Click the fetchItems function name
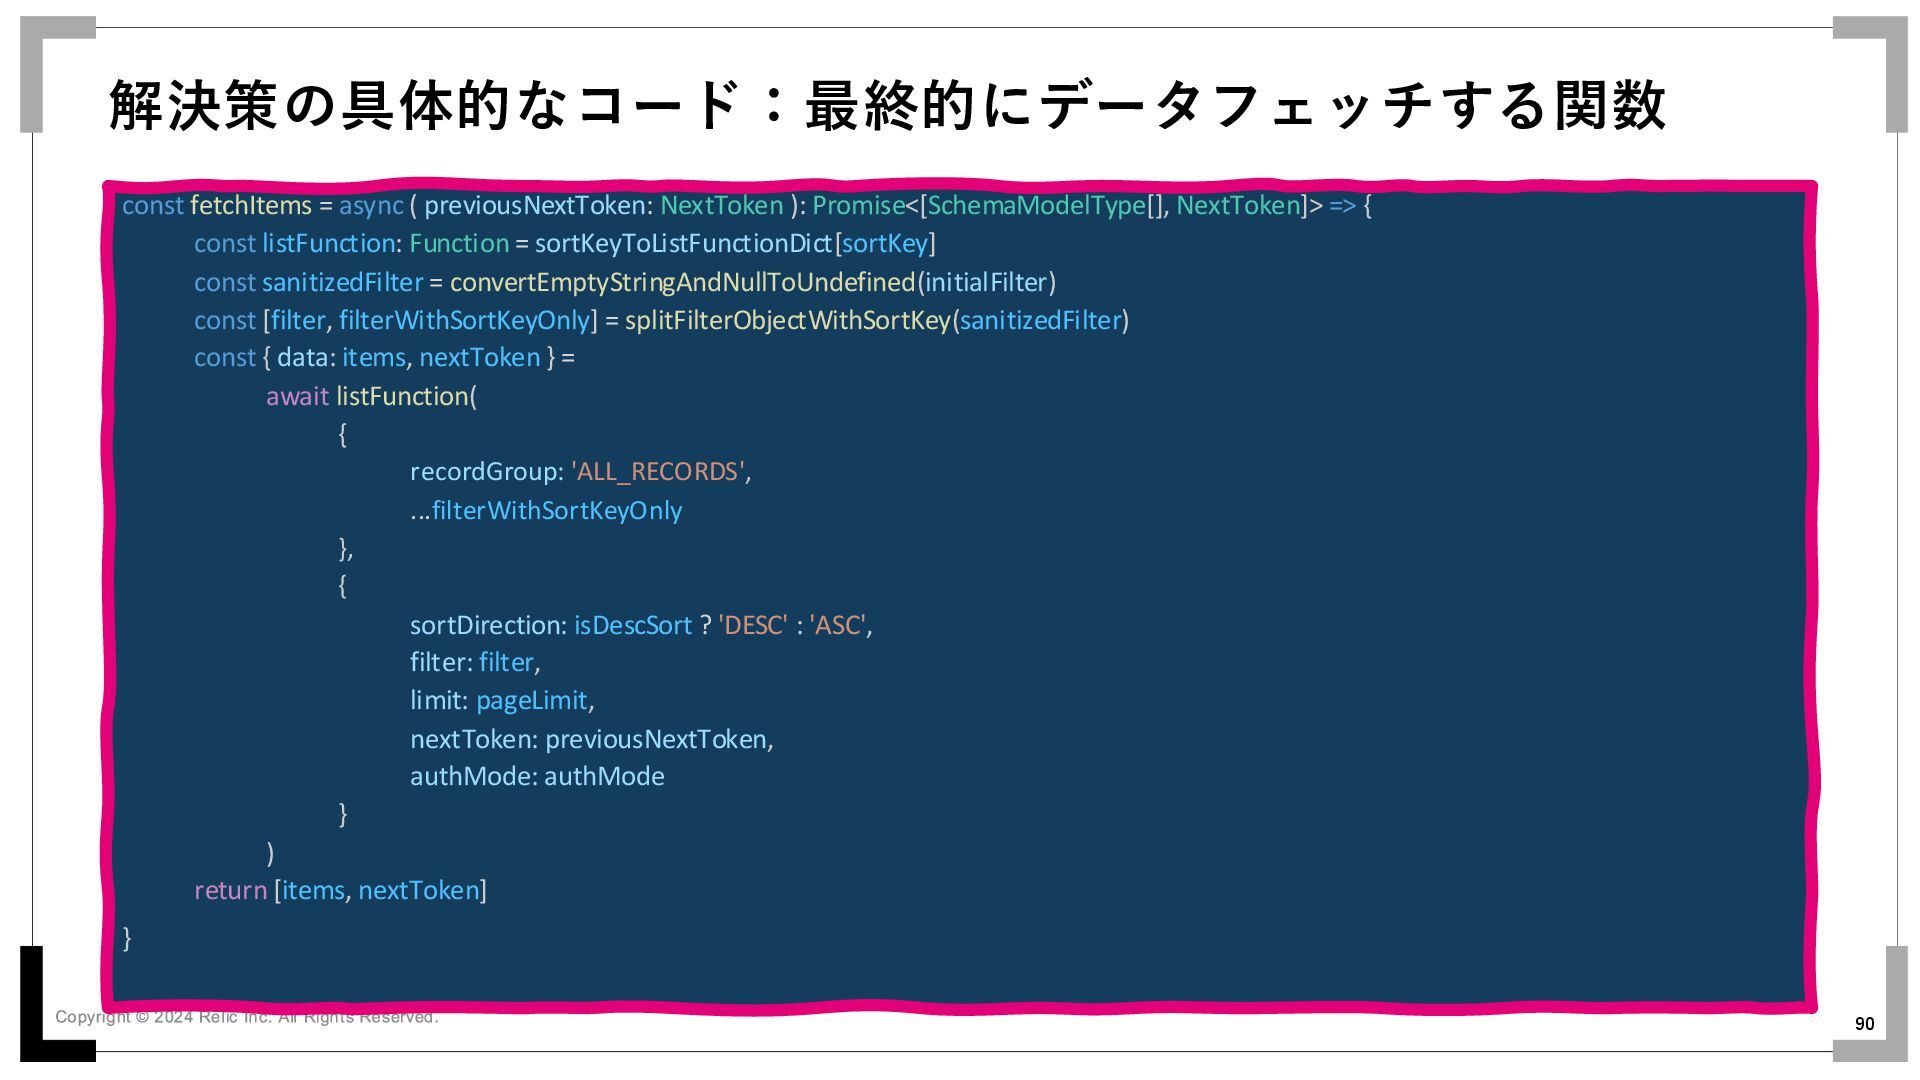 pos(251,206)
